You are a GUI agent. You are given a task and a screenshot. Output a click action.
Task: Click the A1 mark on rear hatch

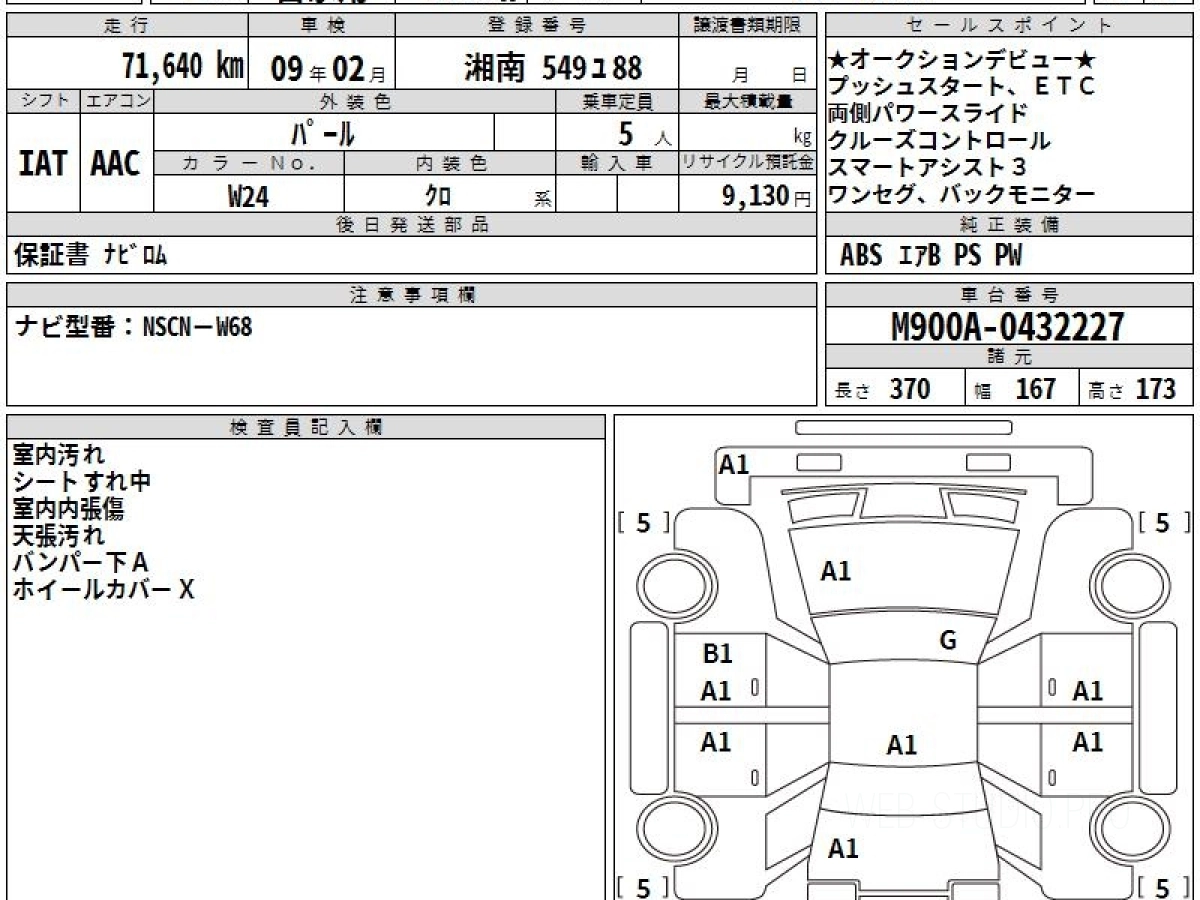click(843, 849)
